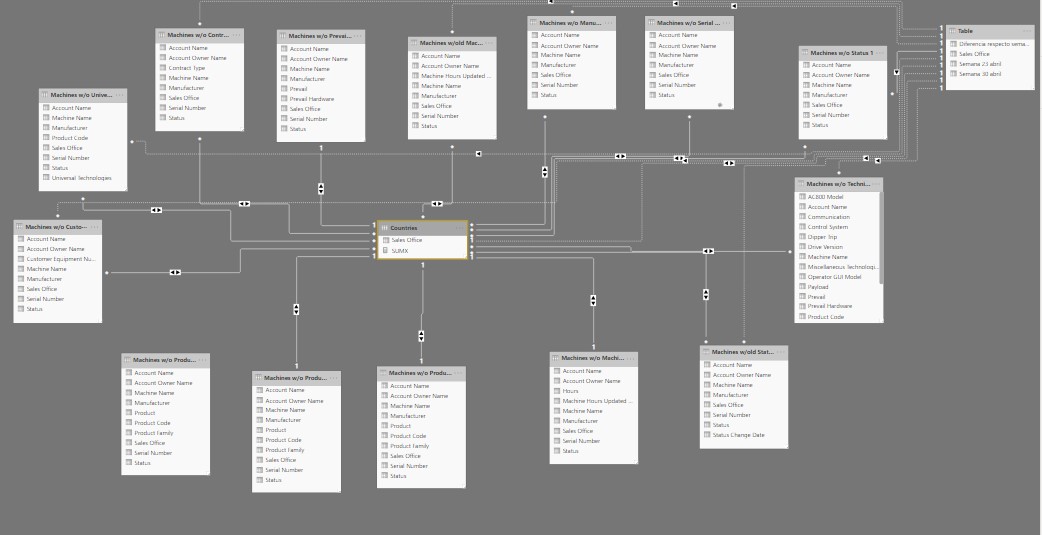Open more options on Machines w/o Contr table

pos(237,35)
